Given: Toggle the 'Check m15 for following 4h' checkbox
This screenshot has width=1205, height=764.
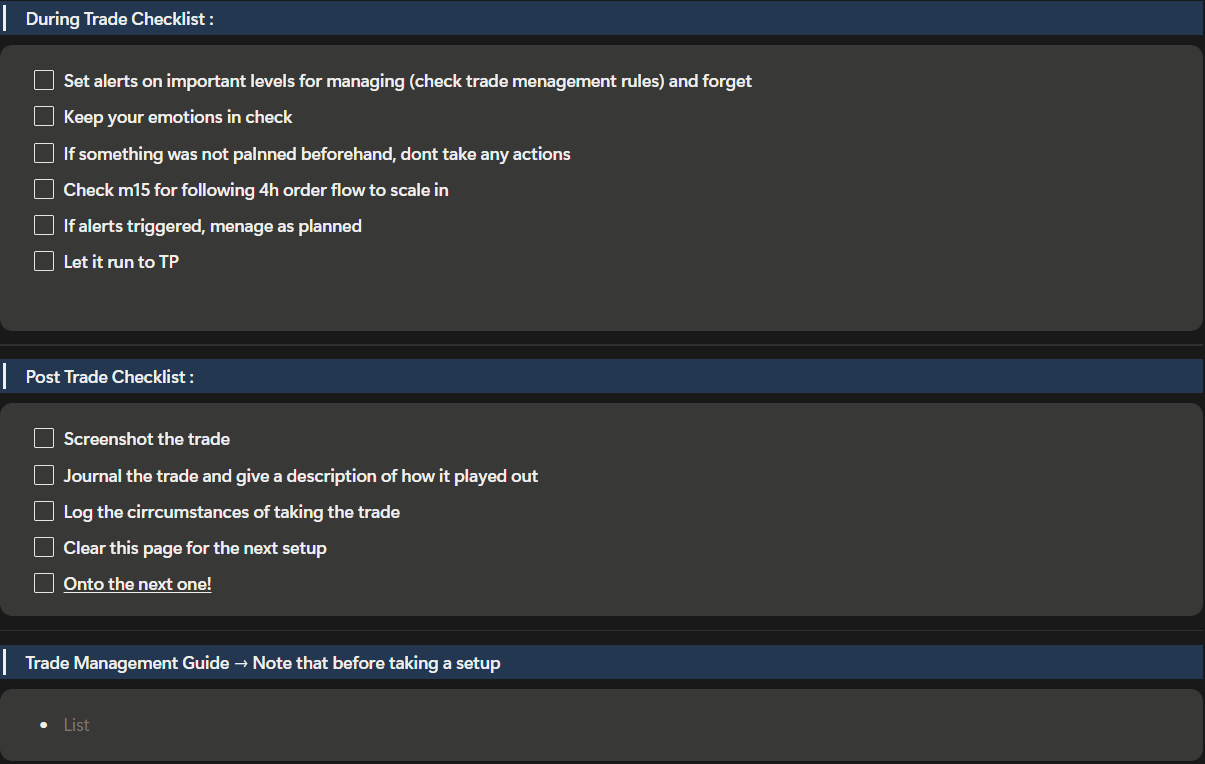Looking at the screenshot, I should pyautogui.click(x=44, y=189).
